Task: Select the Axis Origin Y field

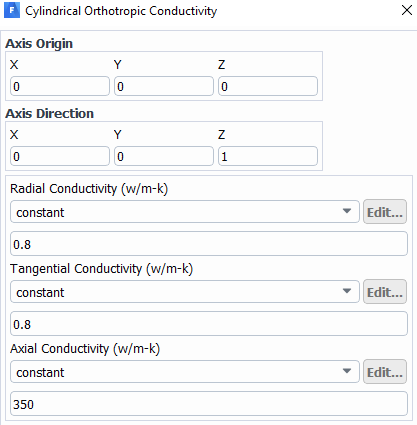Action: click(x=164, y=86)
